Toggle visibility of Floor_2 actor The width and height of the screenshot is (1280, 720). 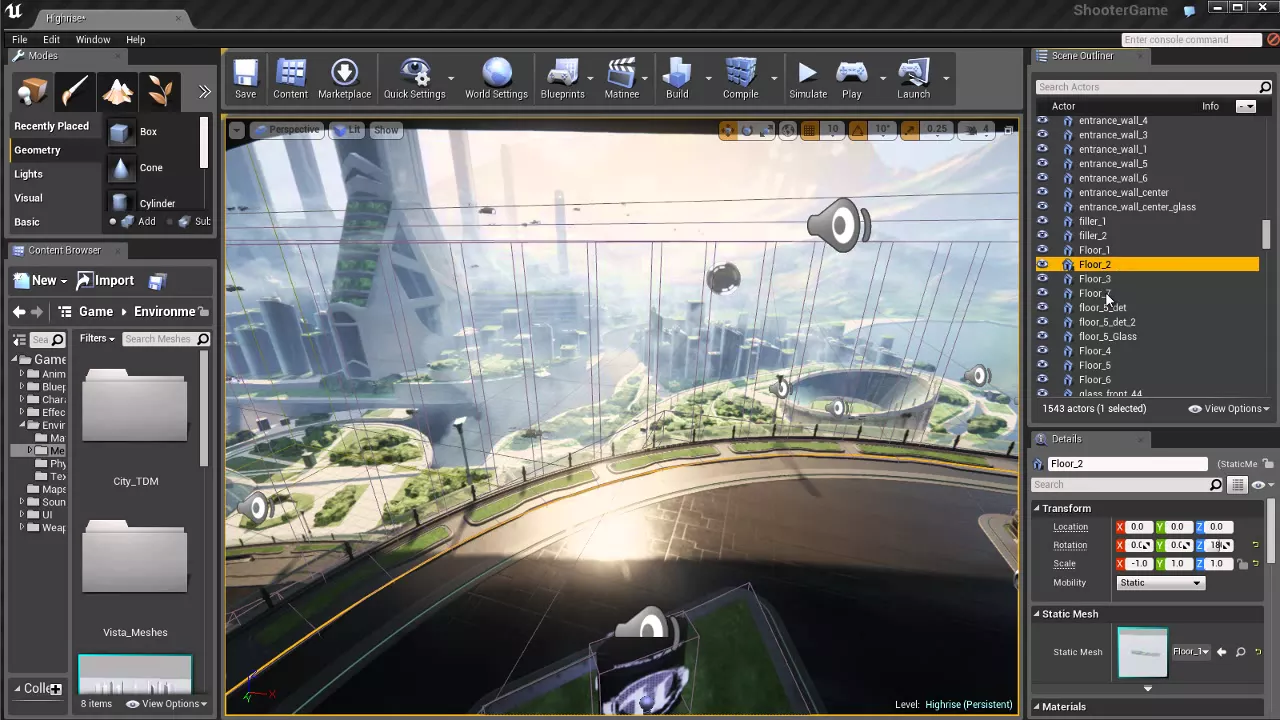click(x=1042, y=264)
